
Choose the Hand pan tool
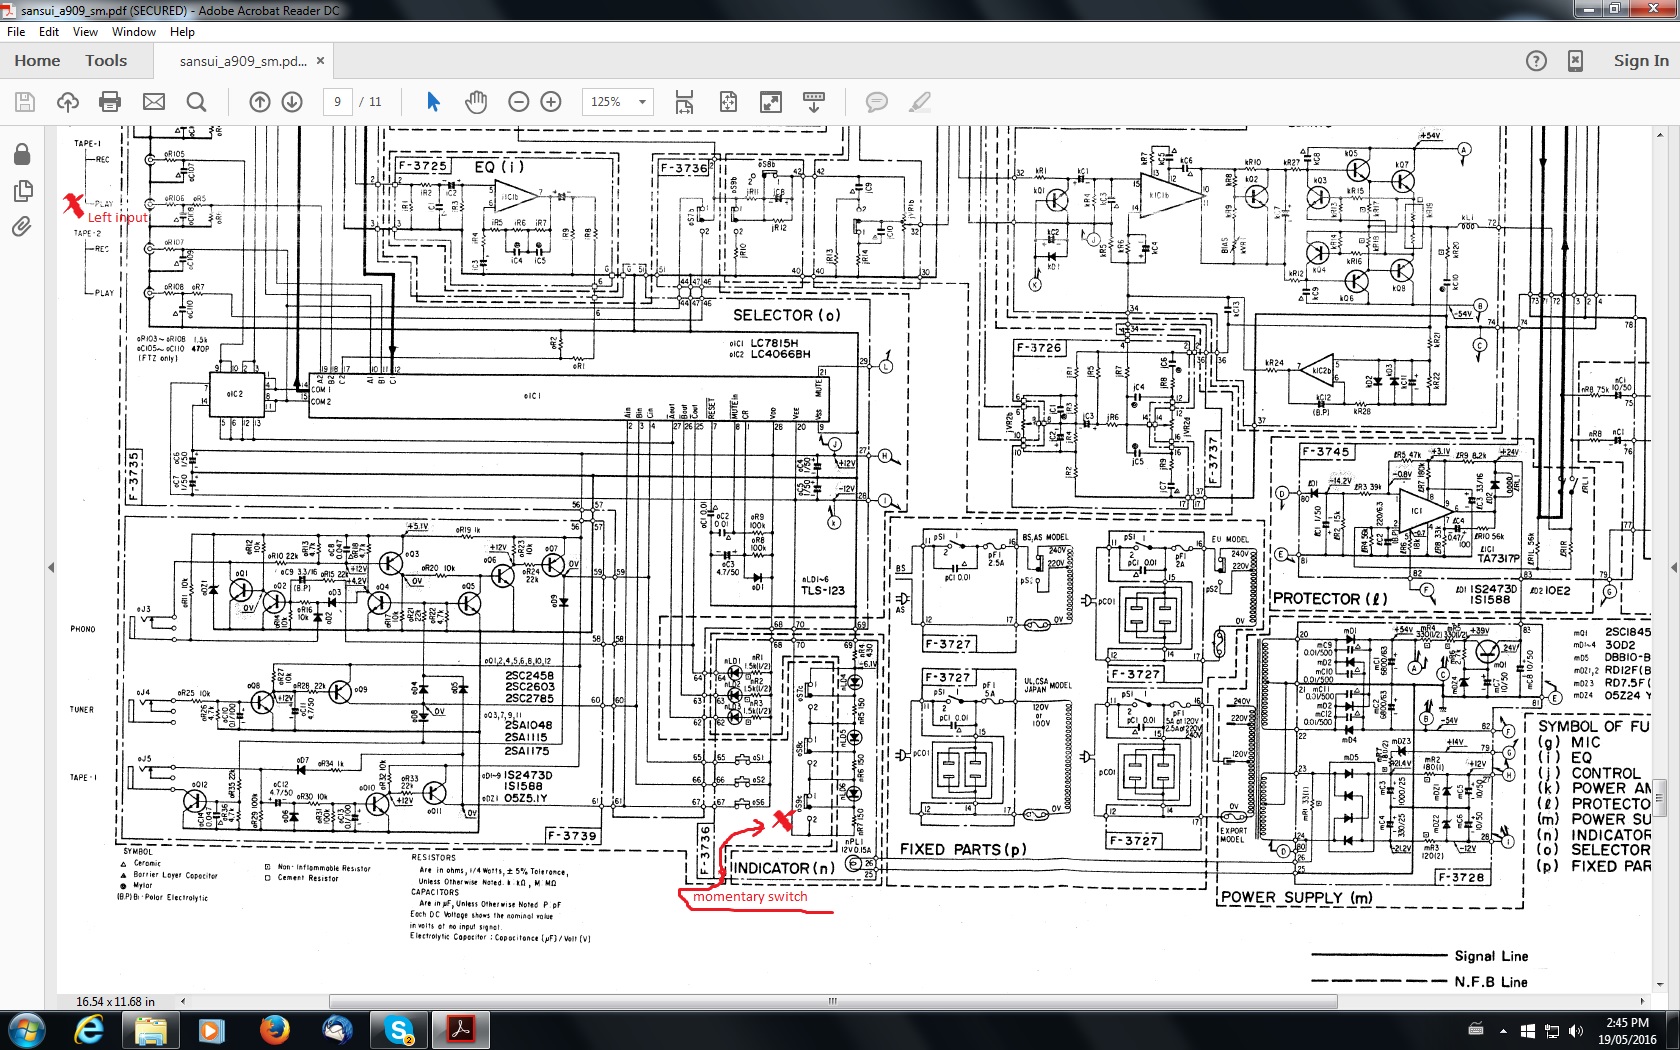476,102
